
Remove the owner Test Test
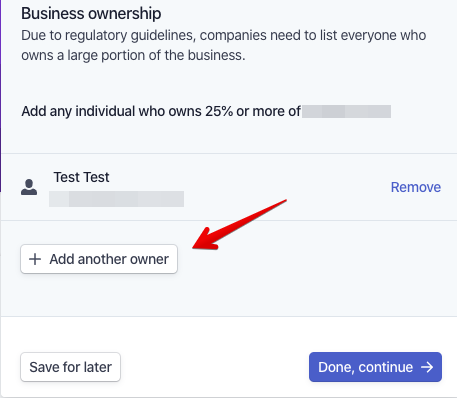pos(416,187)
